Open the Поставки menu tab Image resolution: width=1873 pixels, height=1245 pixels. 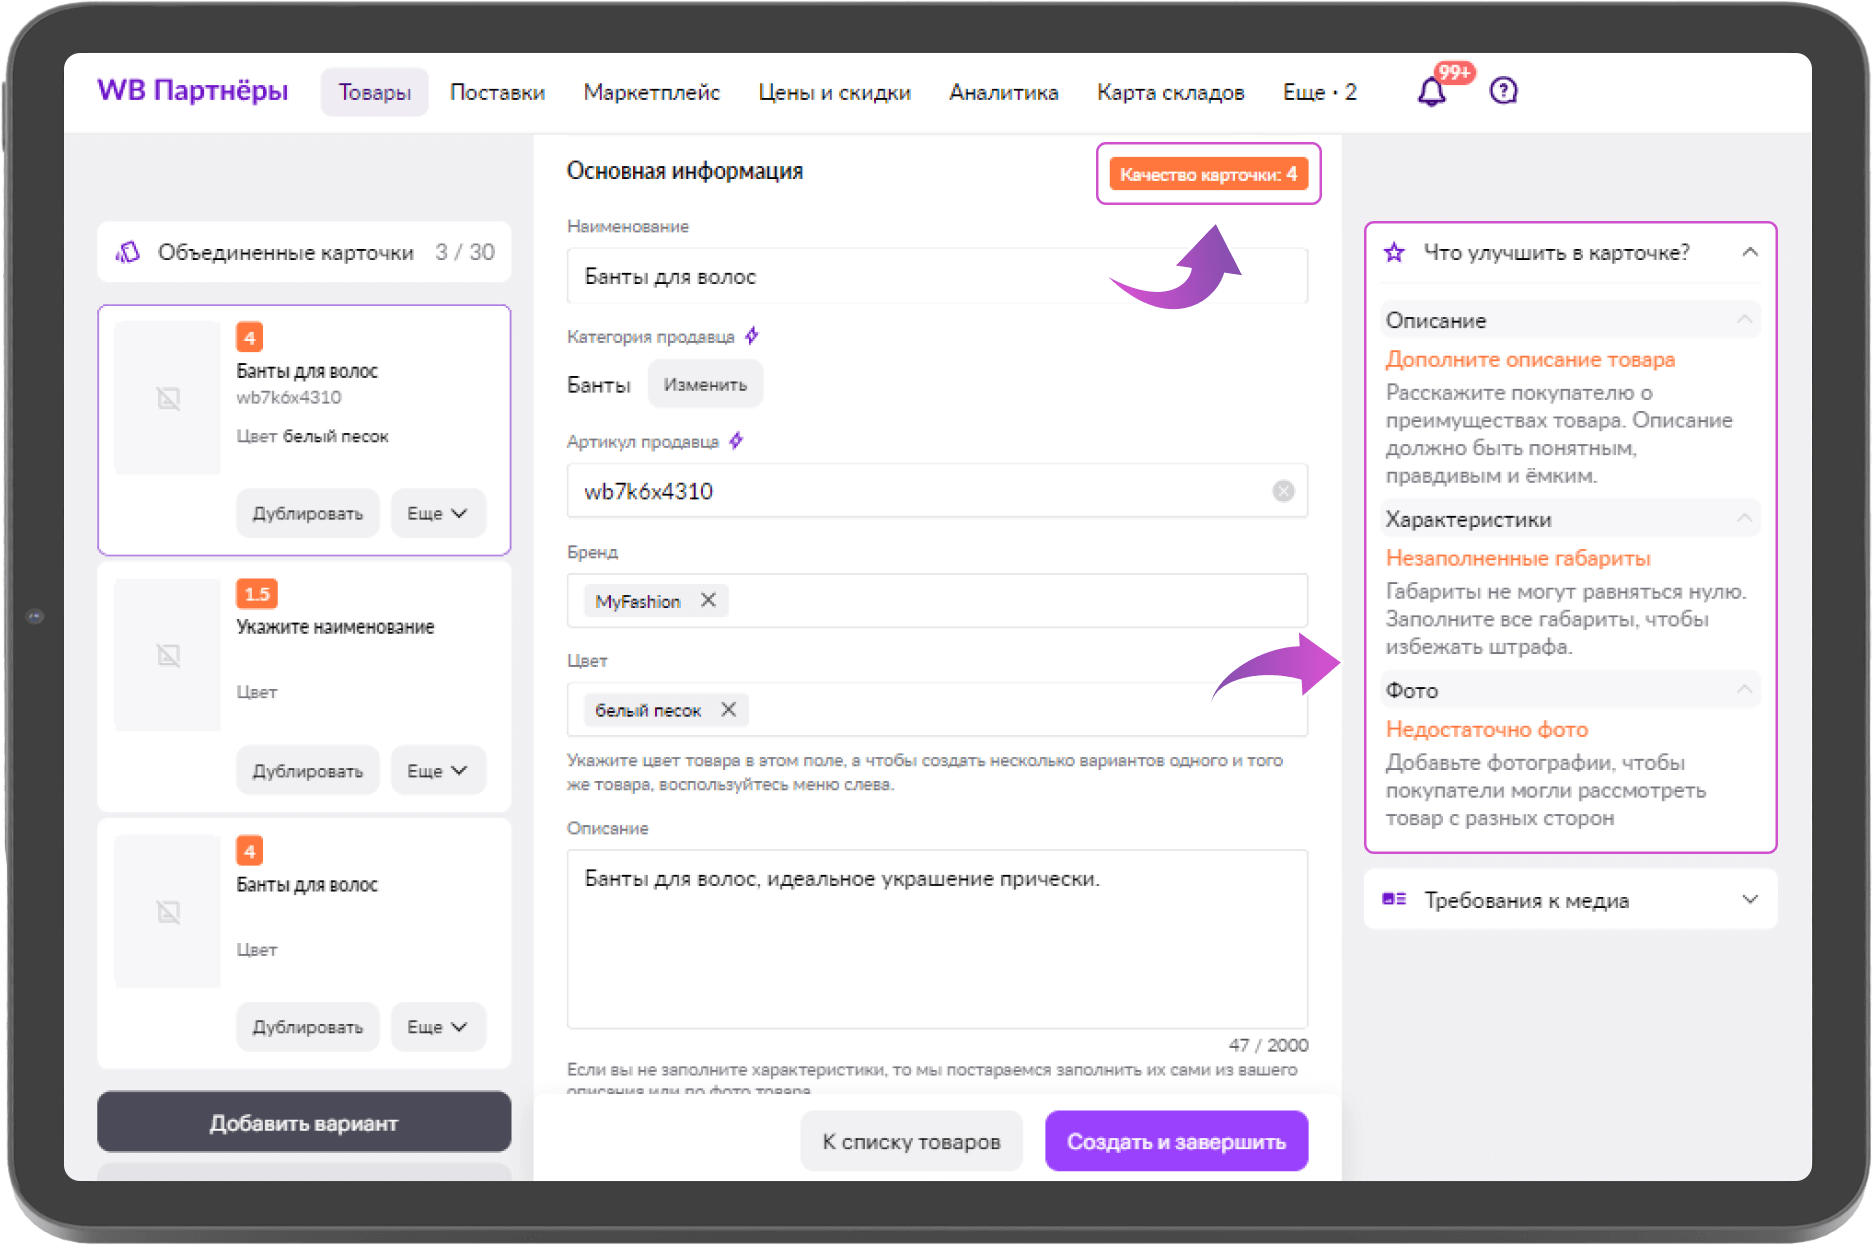click(497, 92)
